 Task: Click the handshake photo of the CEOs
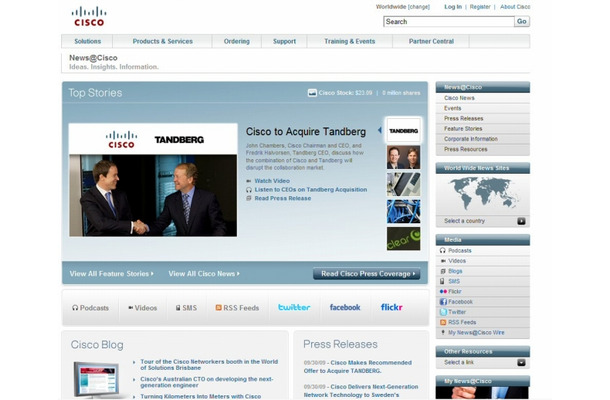pos(153,195)
